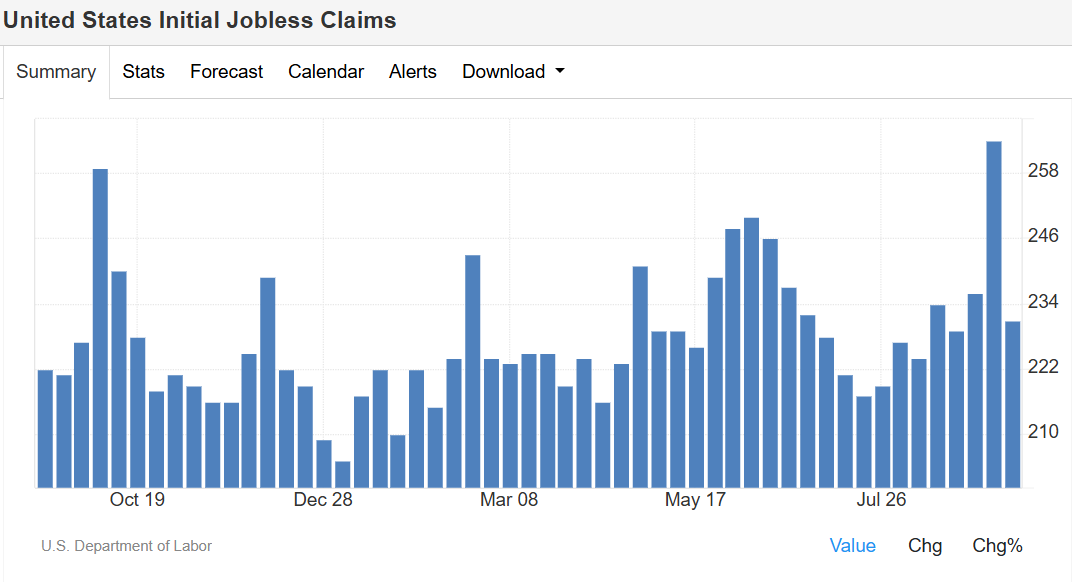The width and height of the screenshot is (1072, 582).
Task: Click the 258 value label on y-axis
Action: [1043, 171]
